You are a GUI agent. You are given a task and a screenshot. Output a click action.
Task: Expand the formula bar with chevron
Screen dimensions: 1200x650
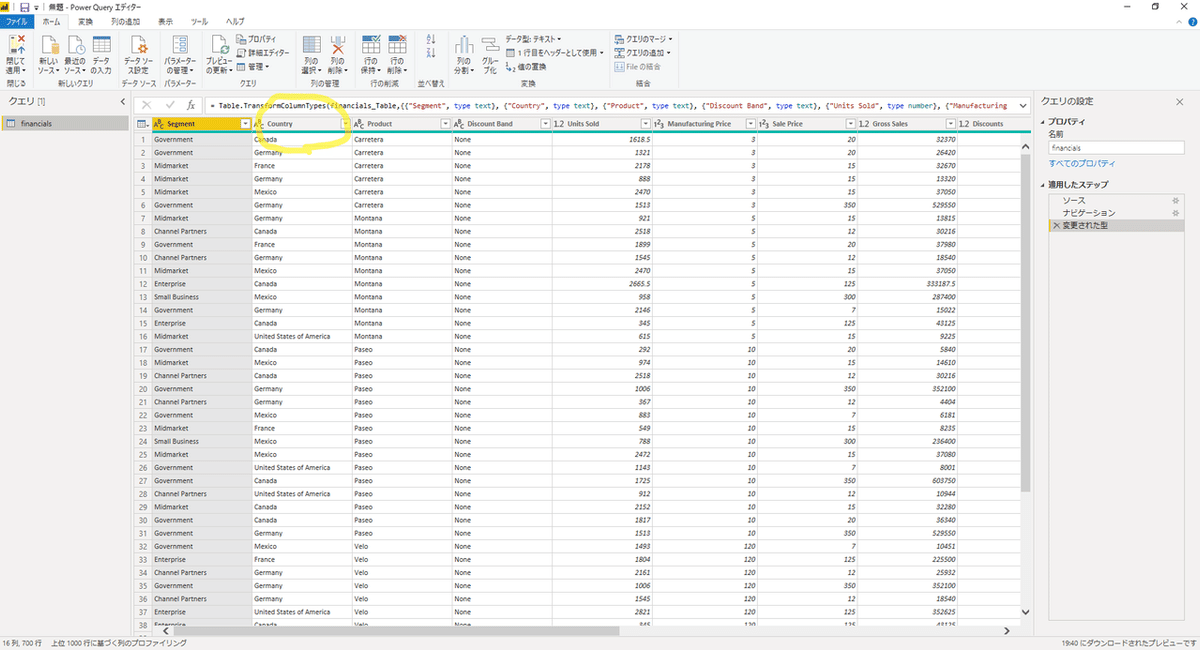[x=1023, y=104]
